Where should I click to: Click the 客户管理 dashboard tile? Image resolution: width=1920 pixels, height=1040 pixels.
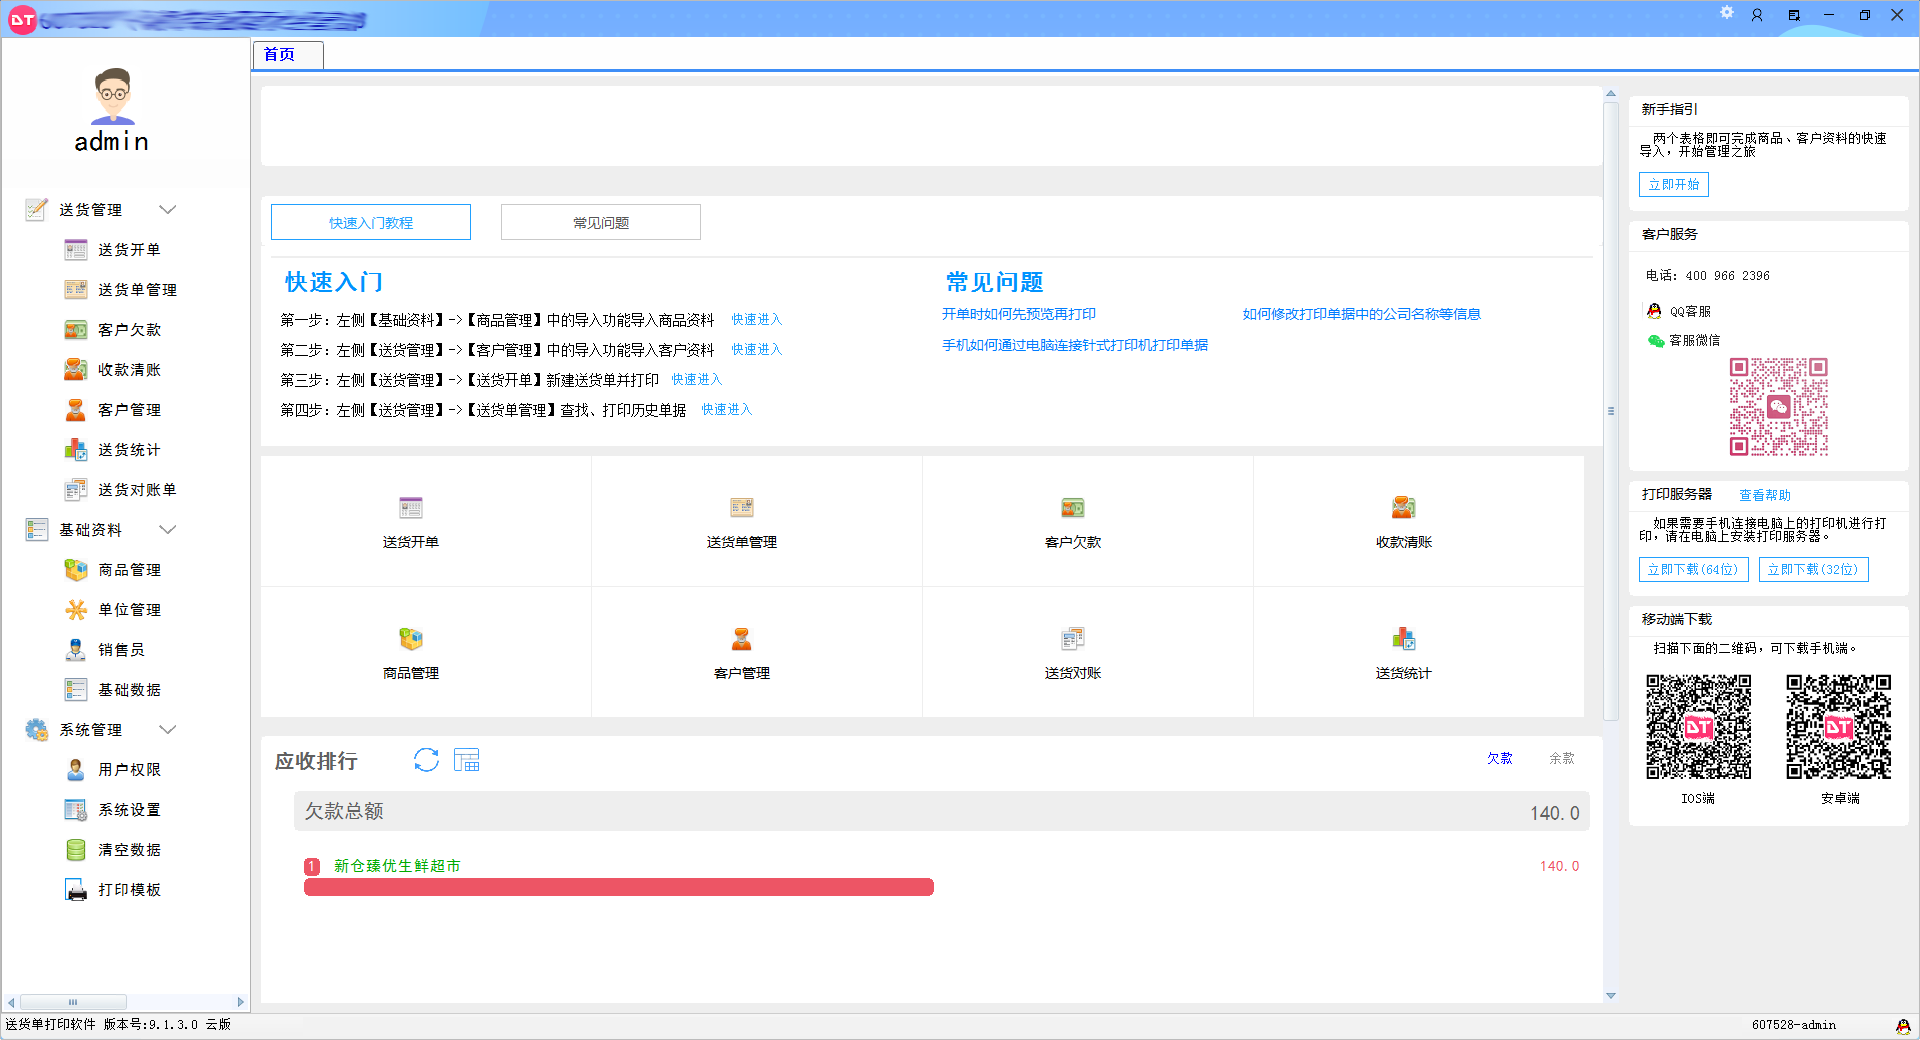[x=757, y=652]
